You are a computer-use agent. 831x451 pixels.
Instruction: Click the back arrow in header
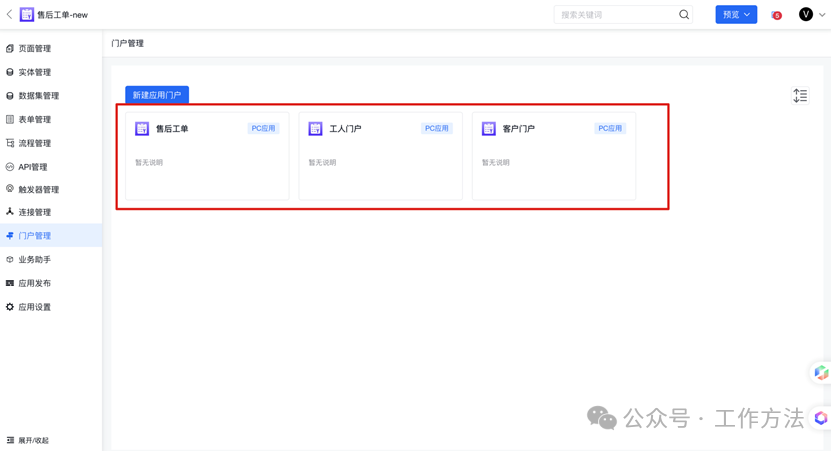[x=9, y=15]
